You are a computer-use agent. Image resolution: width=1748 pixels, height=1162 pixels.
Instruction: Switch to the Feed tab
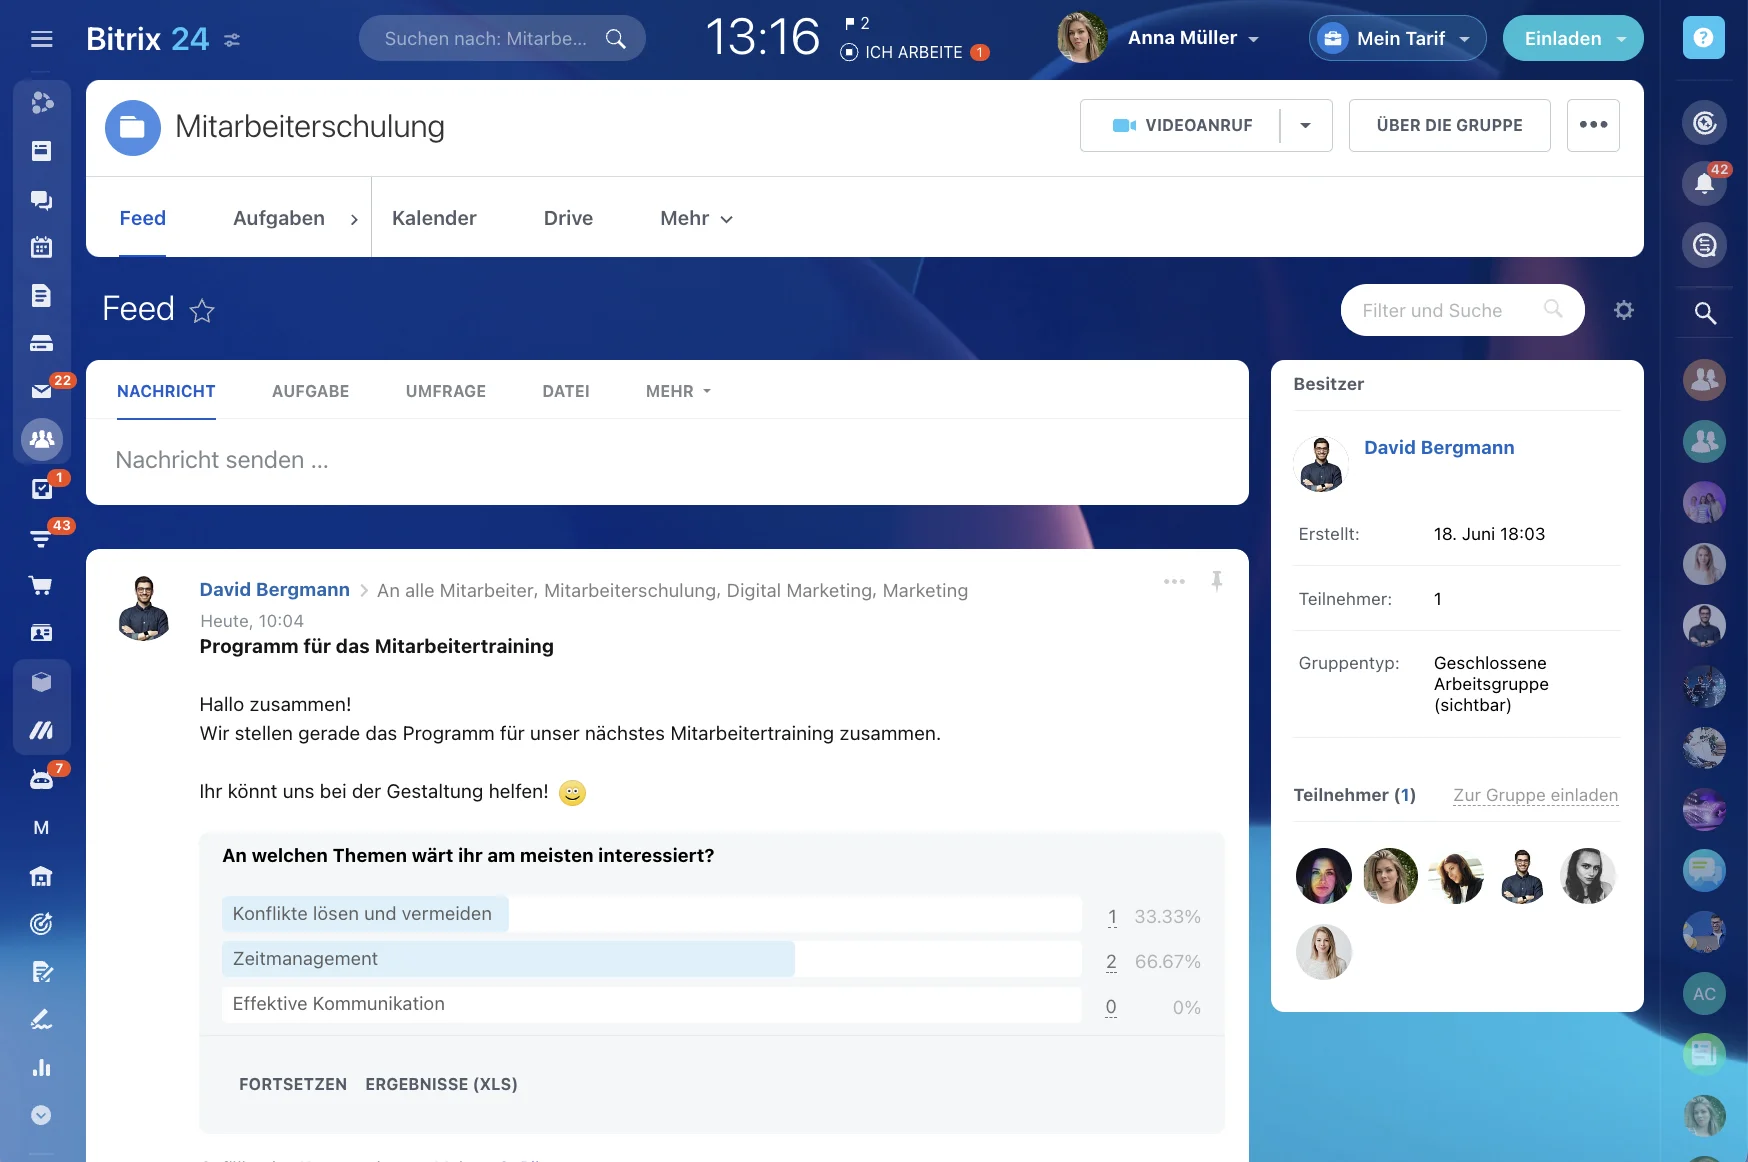coord(143,218)
